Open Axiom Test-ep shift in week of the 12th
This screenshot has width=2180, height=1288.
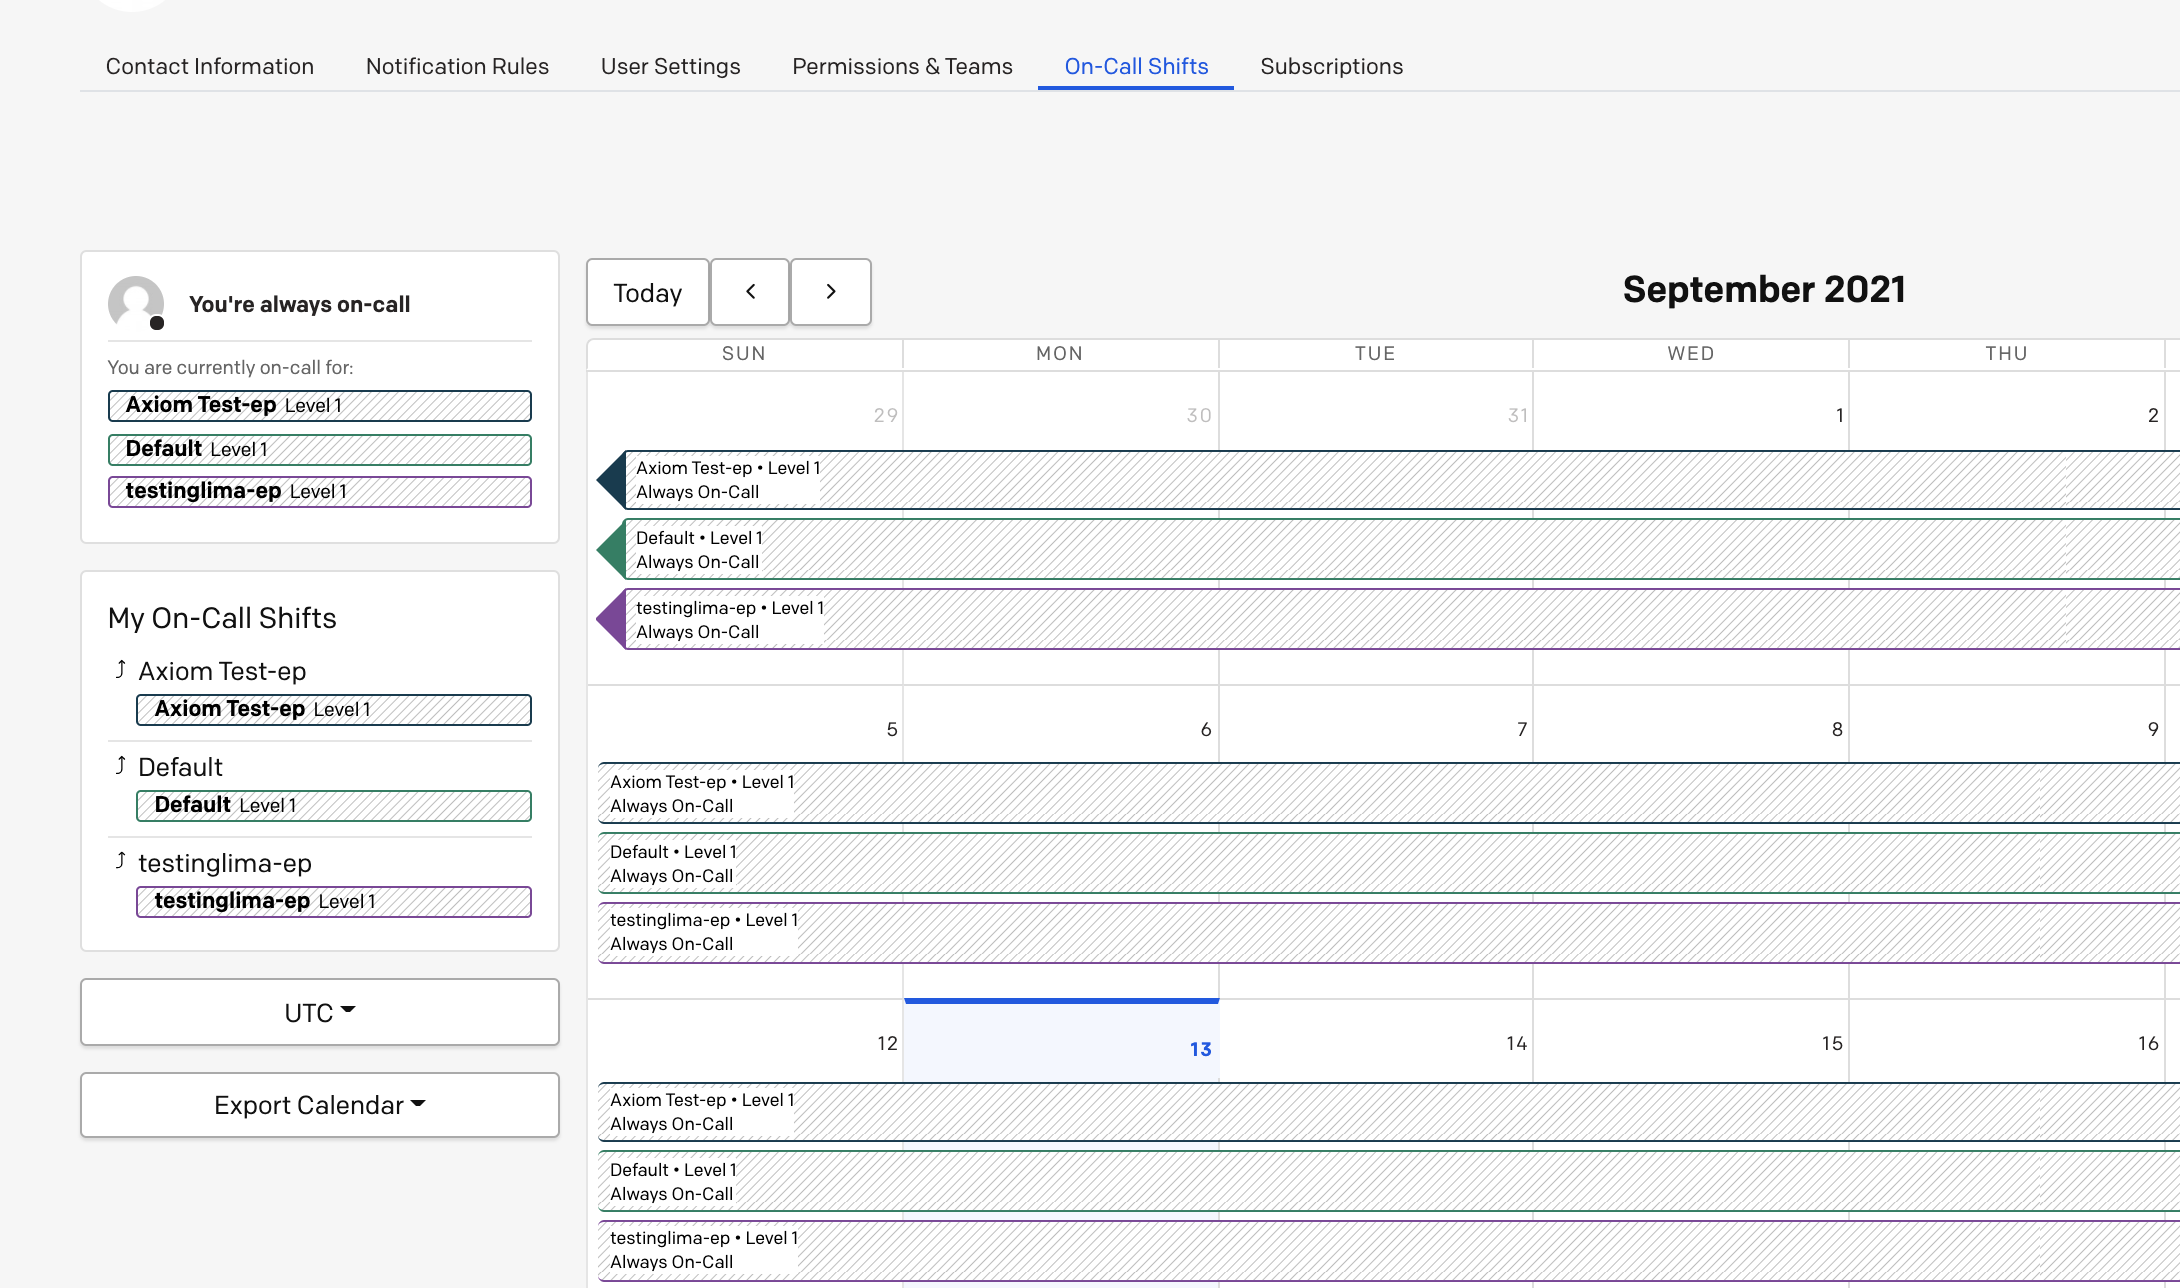click(x=1390, y=1111)
